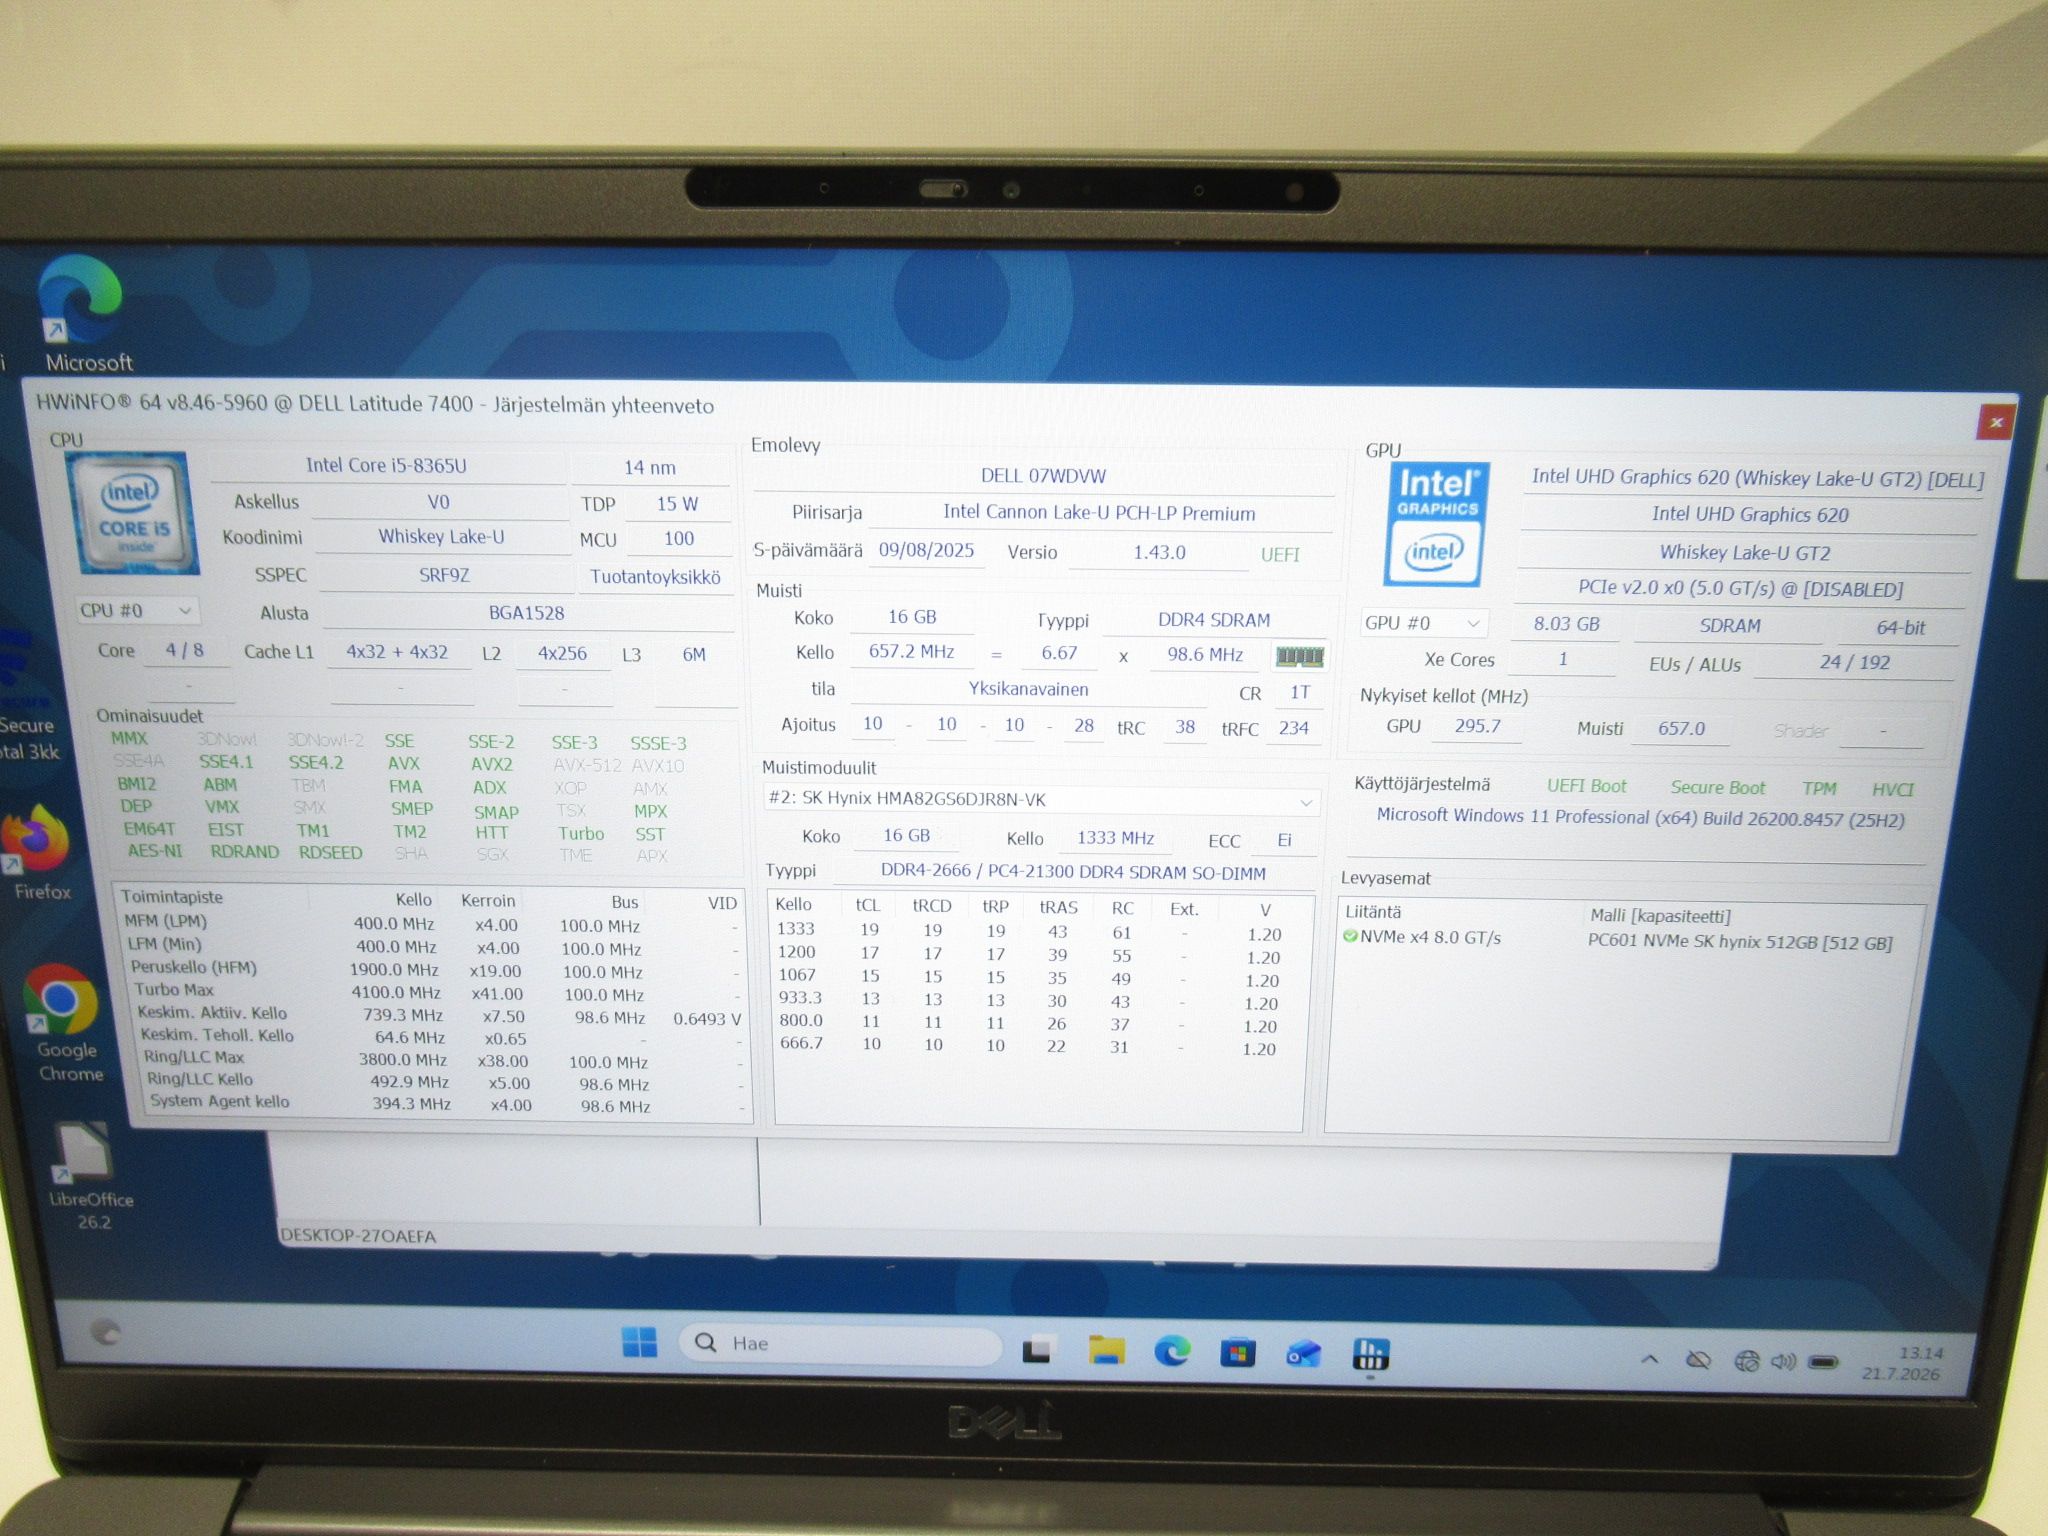Expand the GPU #0 selector dropdown
2048x1536 pixels.
[1423, 623]
